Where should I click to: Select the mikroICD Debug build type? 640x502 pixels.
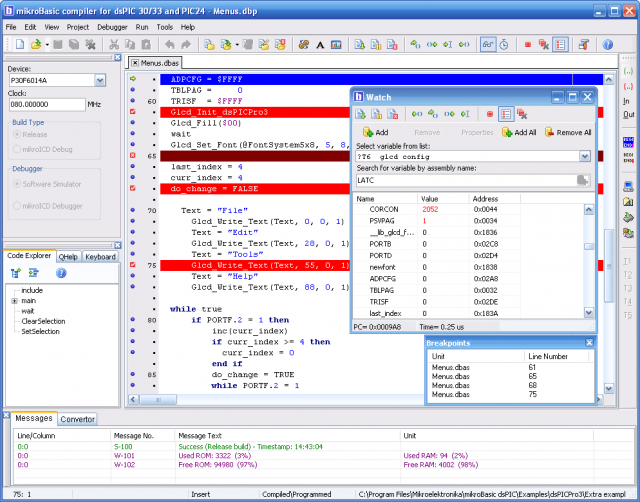17,149
